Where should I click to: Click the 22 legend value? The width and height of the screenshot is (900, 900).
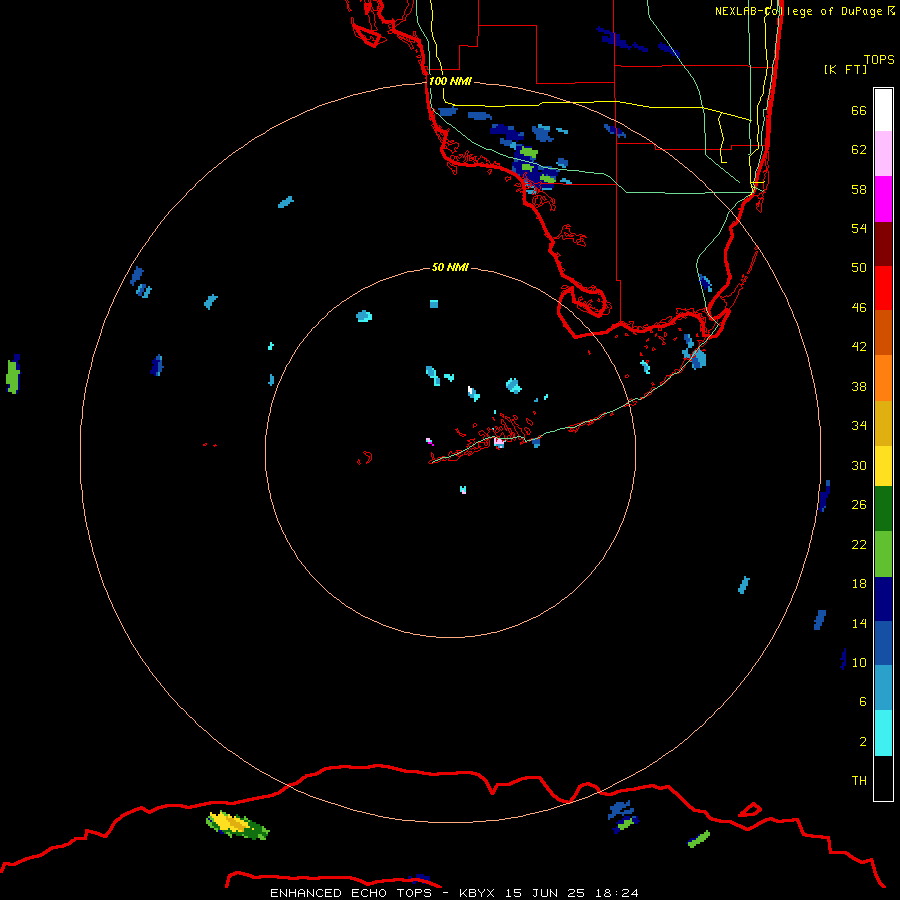[x=859, y=545]
